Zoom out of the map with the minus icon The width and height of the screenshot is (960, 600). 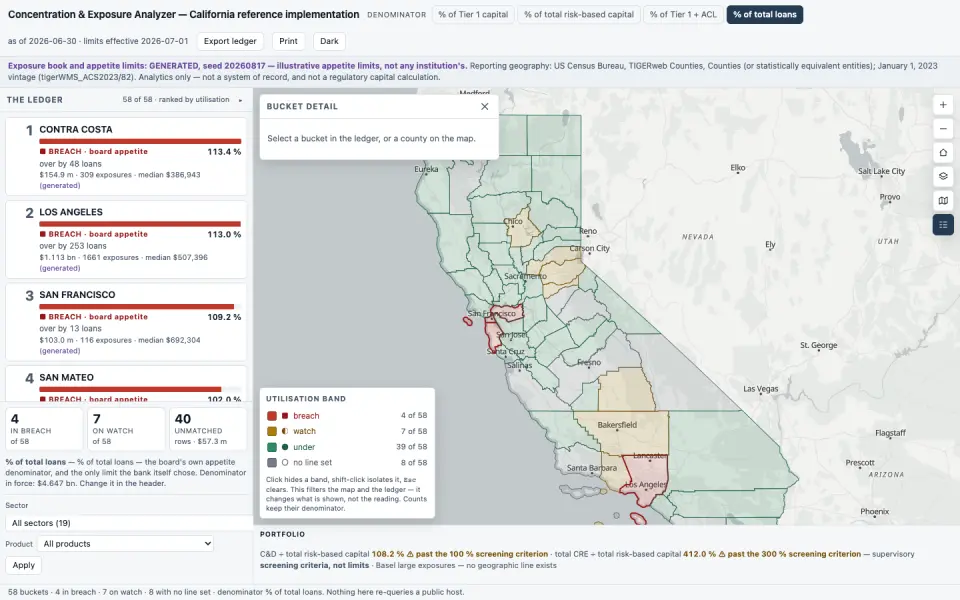(x=943, y=129)
